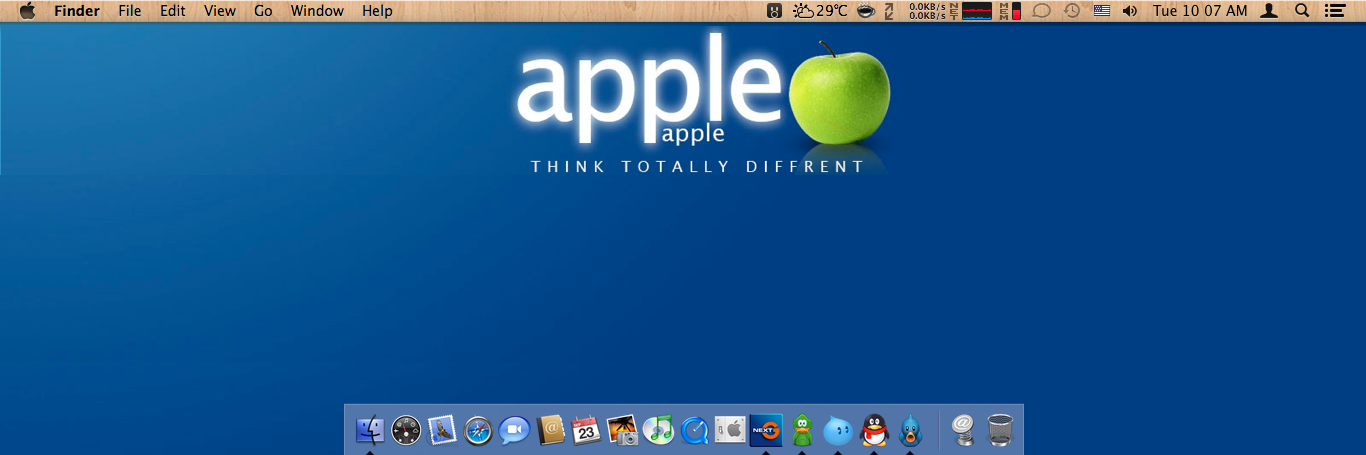This screenshot has width=1366, height=455.
Task: Launch QQ penguin app in Dock
Action: click(874, 430)
